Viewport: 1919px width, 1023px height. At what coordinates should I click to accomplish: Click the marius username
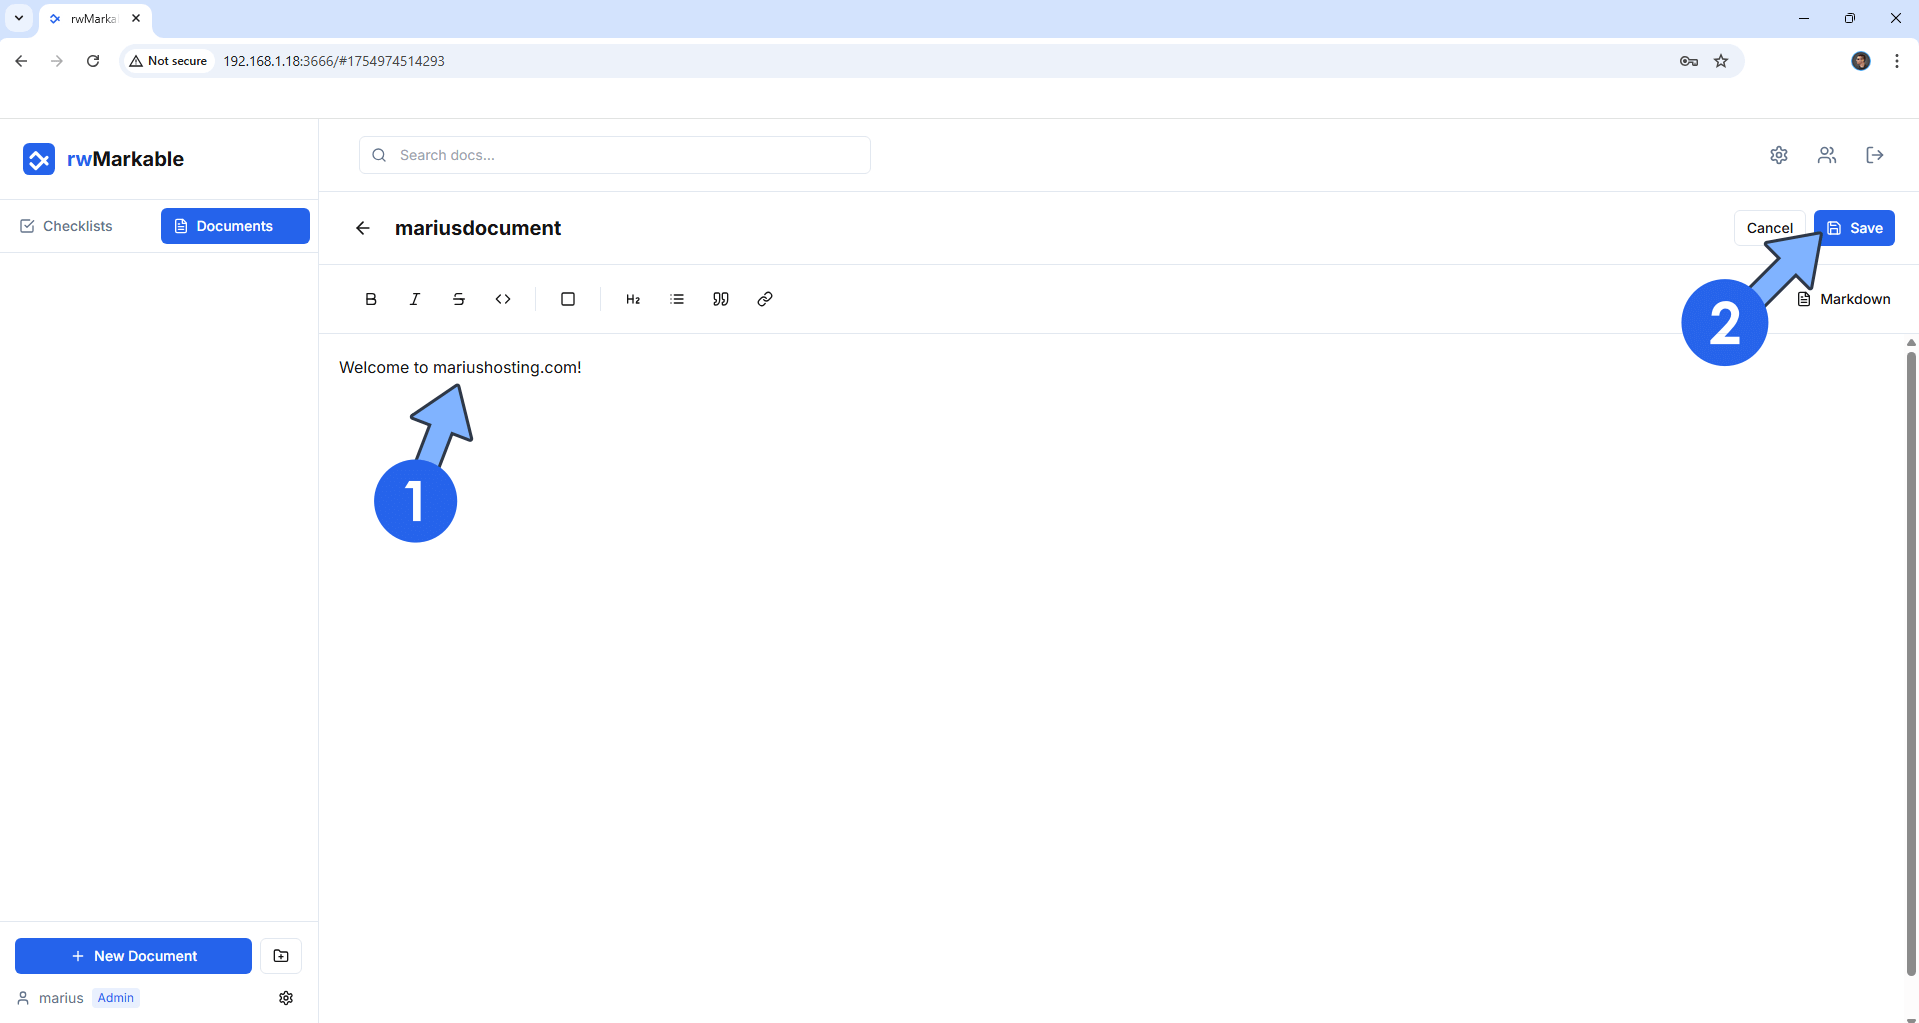(x=61, y=998)
